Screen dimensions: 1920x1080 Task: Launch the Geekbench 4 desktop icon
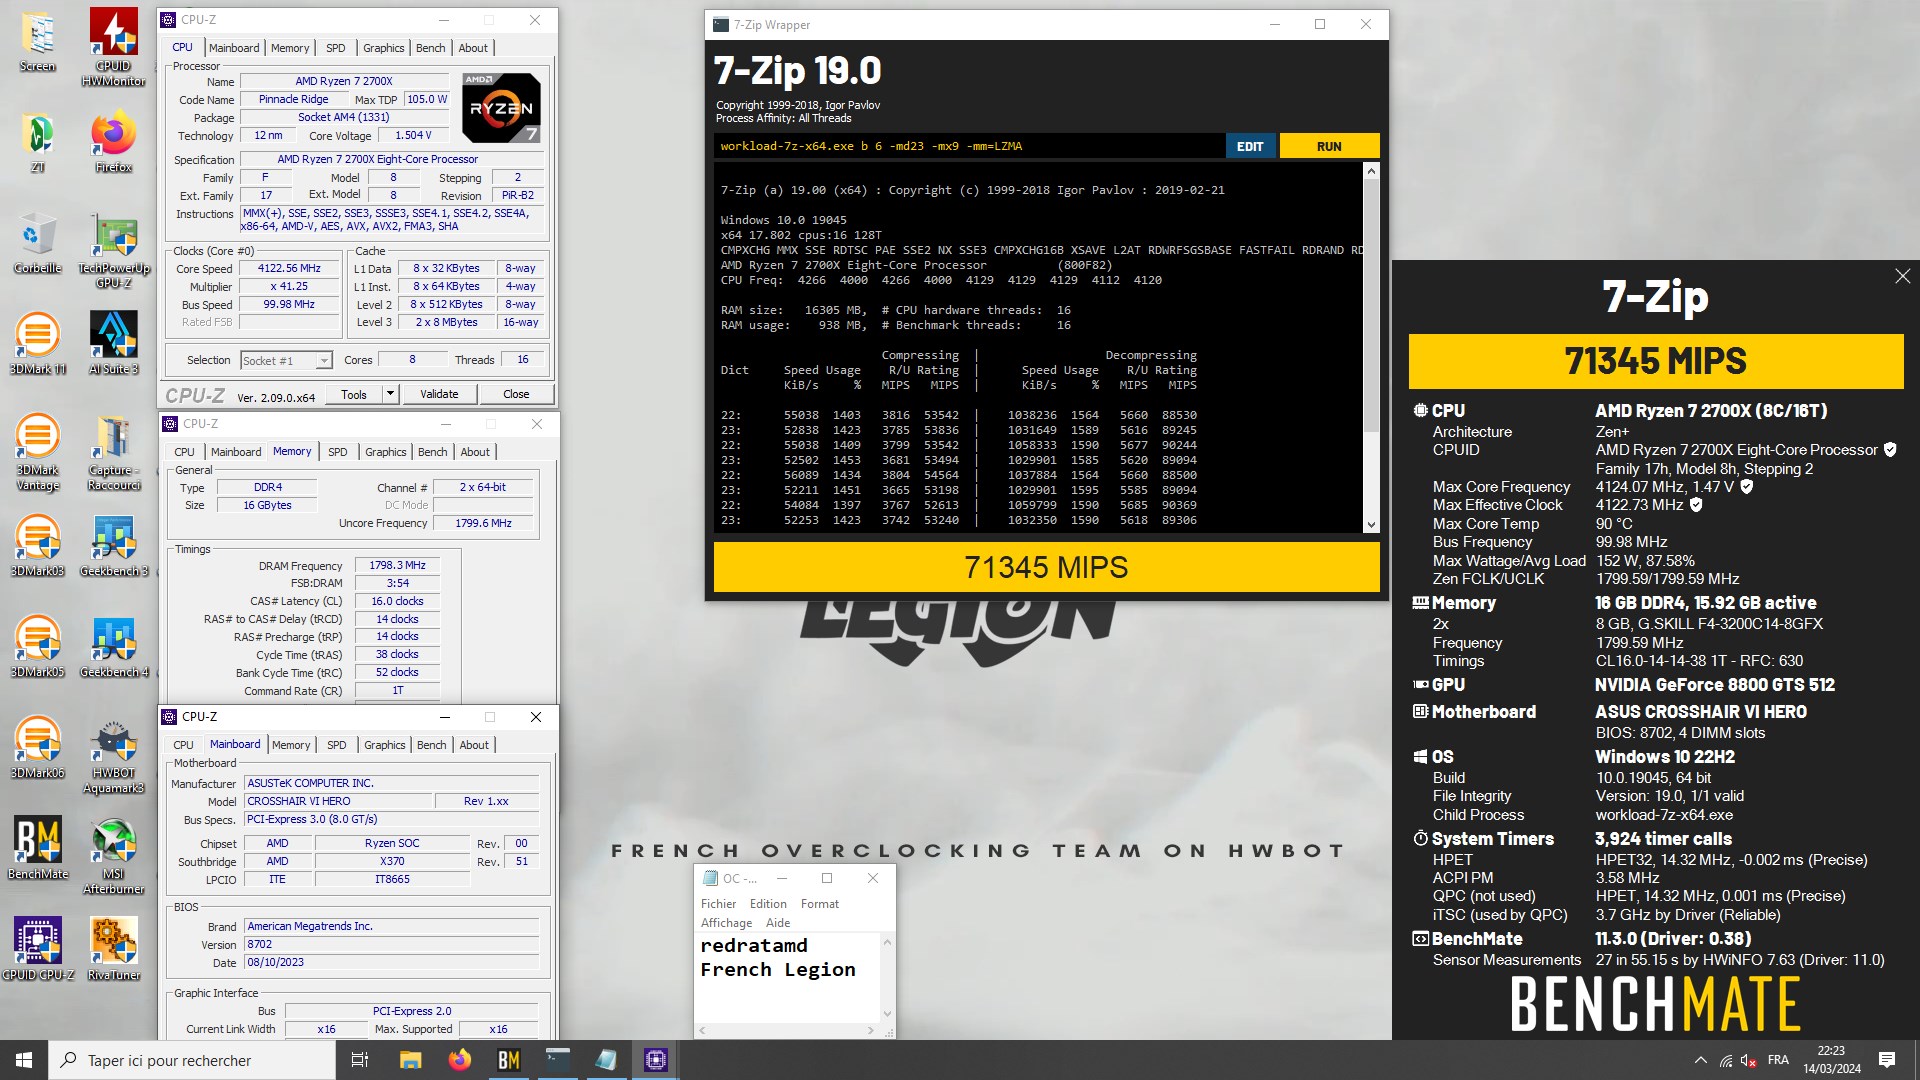tap(114, 647)
